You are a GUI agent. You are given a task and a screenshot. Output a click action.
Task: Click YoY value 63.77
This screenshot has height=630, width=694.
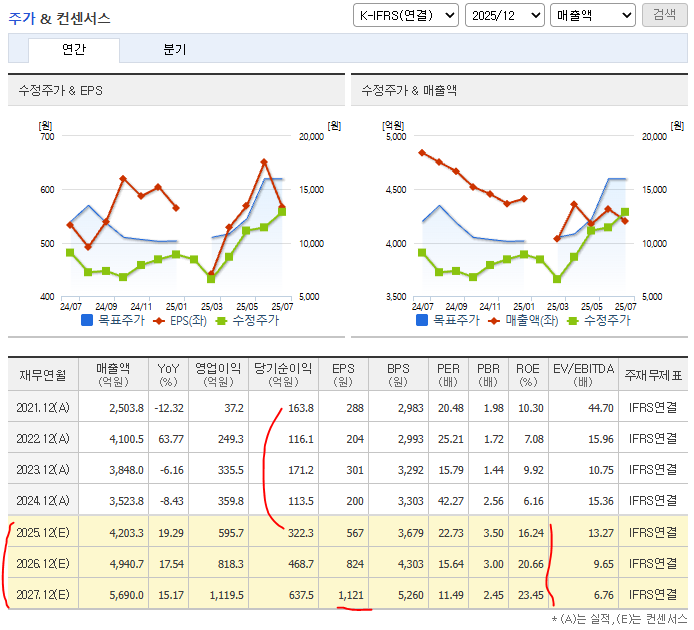171,439
